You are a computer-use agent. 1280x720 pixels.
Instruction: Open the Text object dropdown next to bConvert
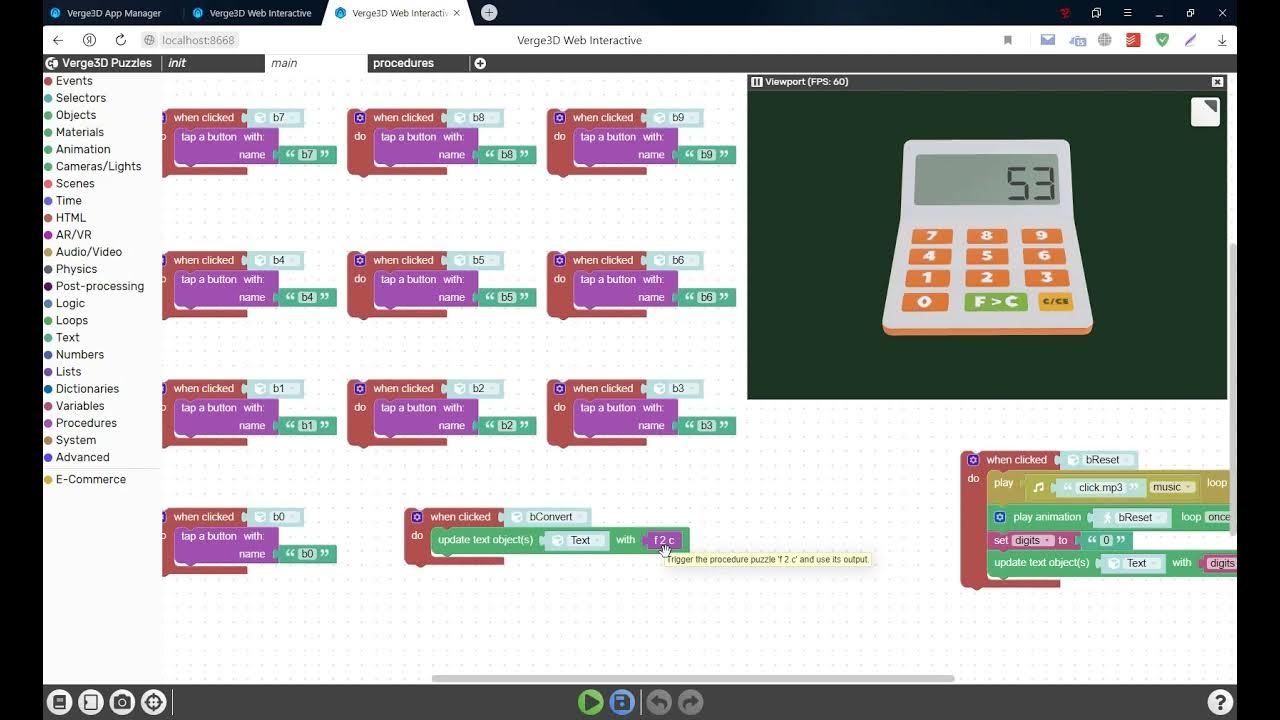[x=576, y=540]
